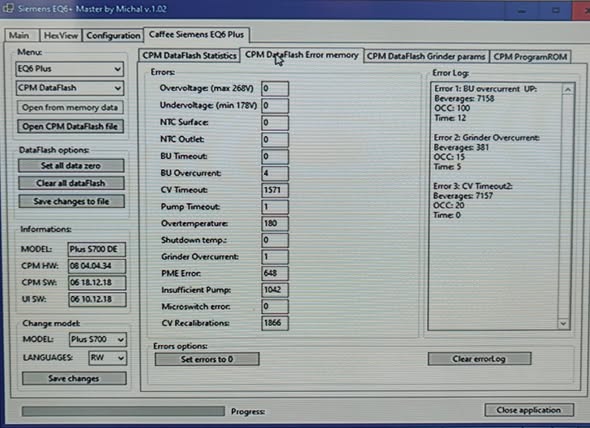
Task: Click the Error Log scroll up arrow
Action: 568,90
